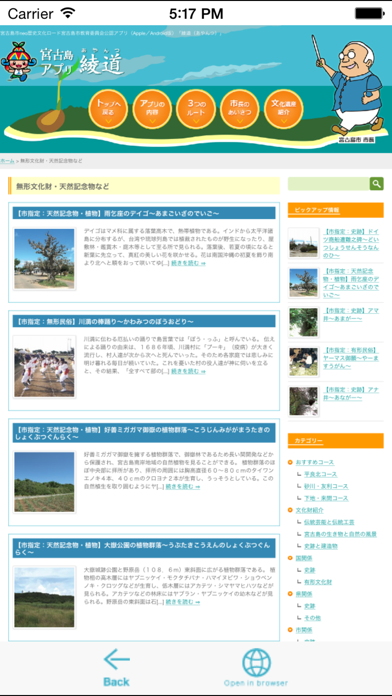Open page in browser globe icon

256,663
